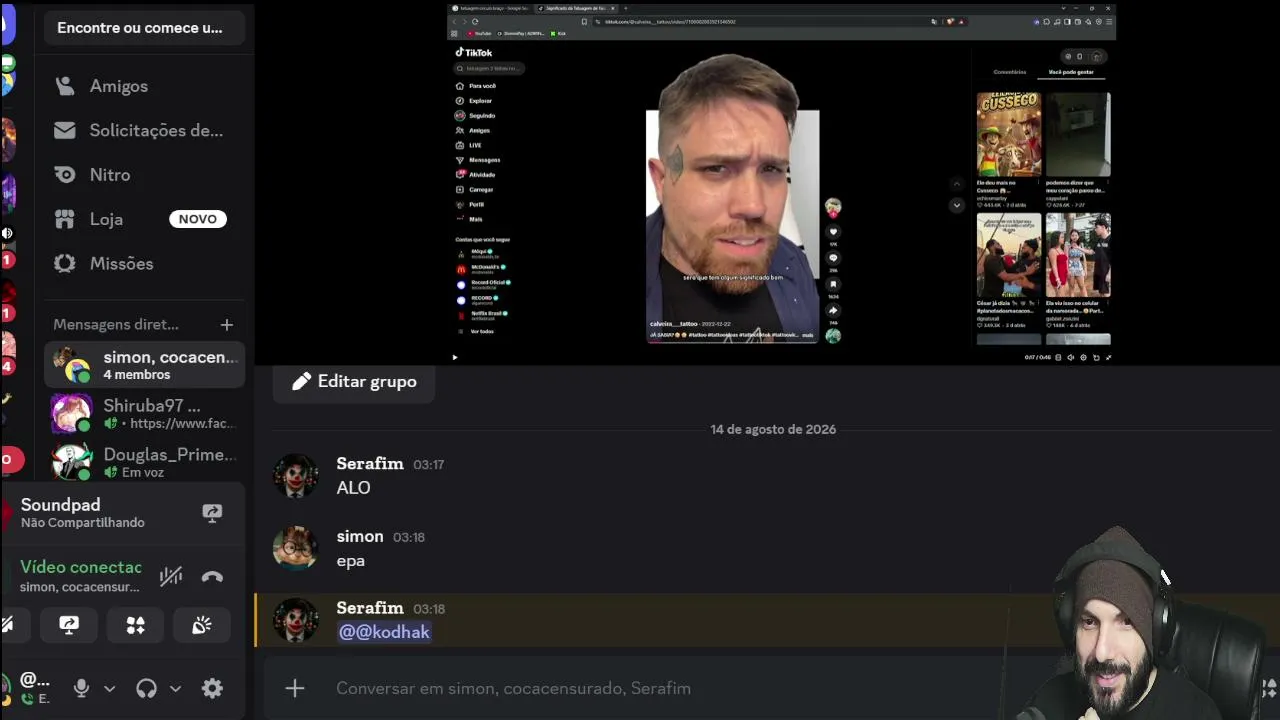The width and height of the screenshot is (1280, 720).
Task: Share the TikTok video with arrow icon
Action: click(x=833, y=310)
